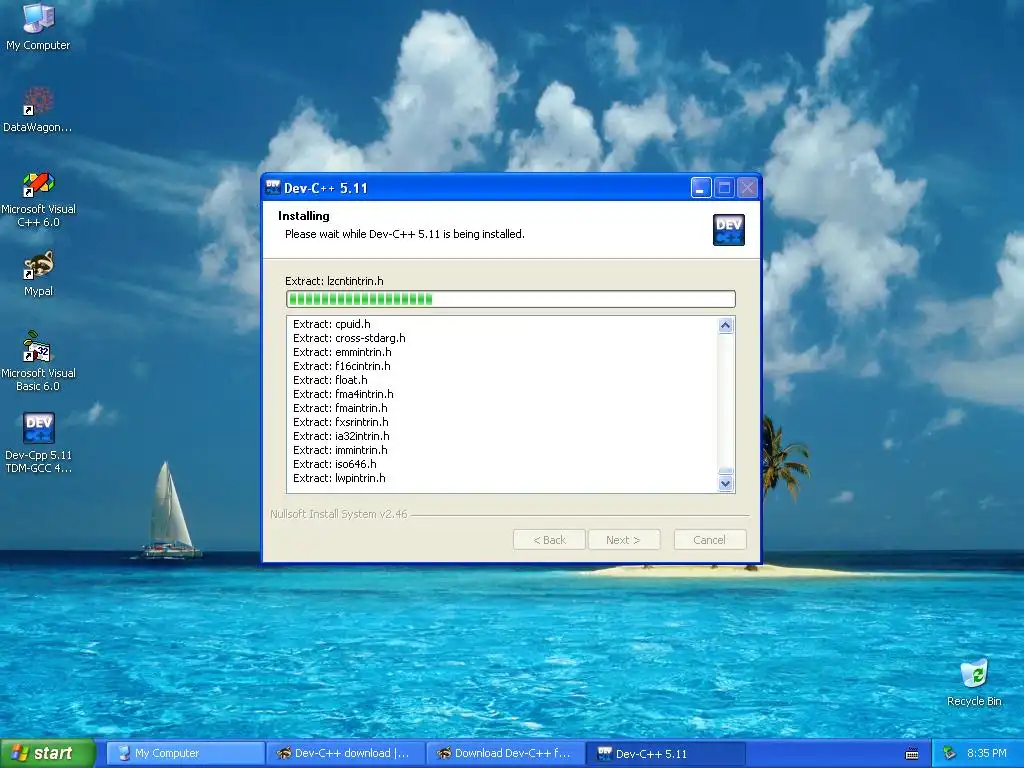Click the system tray network icon
The image size is (1024, 768).
pos(950,754)
